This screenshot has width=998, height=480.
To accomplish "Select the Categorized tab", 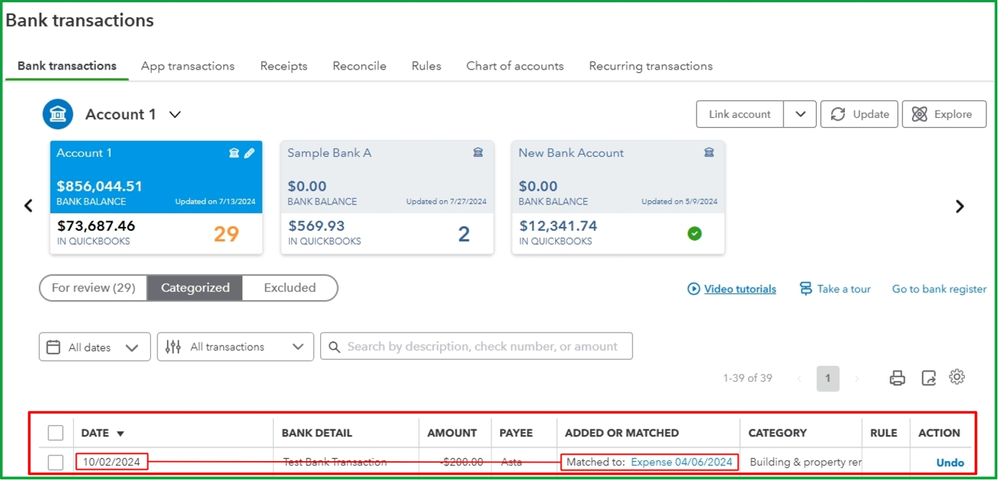I will click(x=195, y=288).
